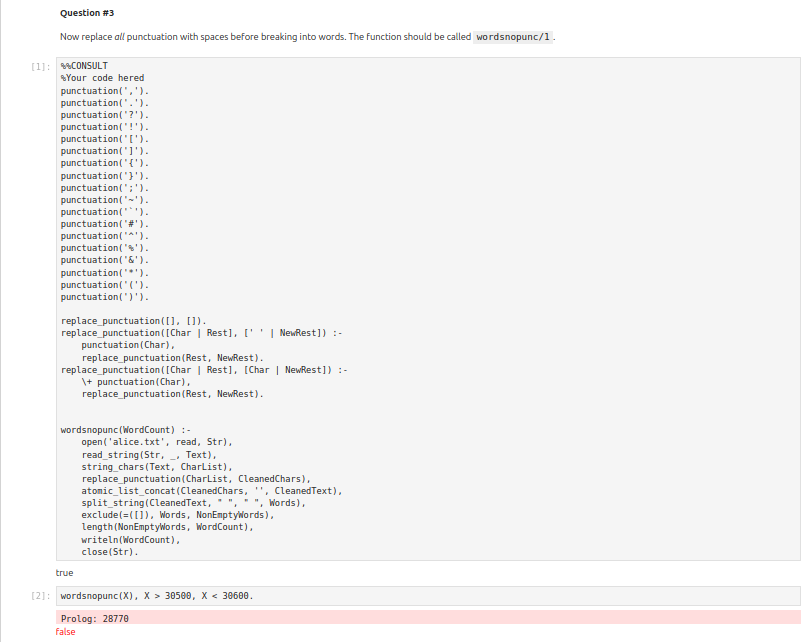Viewport: 808px width, 642px height.
Task: Click the true output text
Action: 63,572
